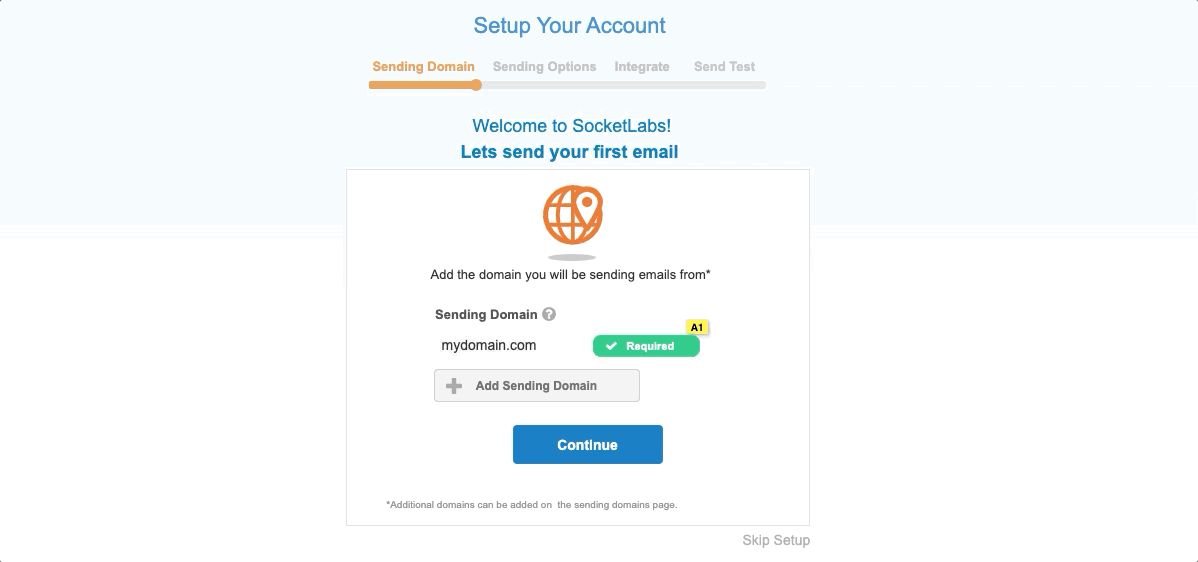Focus the mydomain.com domain input field
The image size is (1198, 562).
512,345
